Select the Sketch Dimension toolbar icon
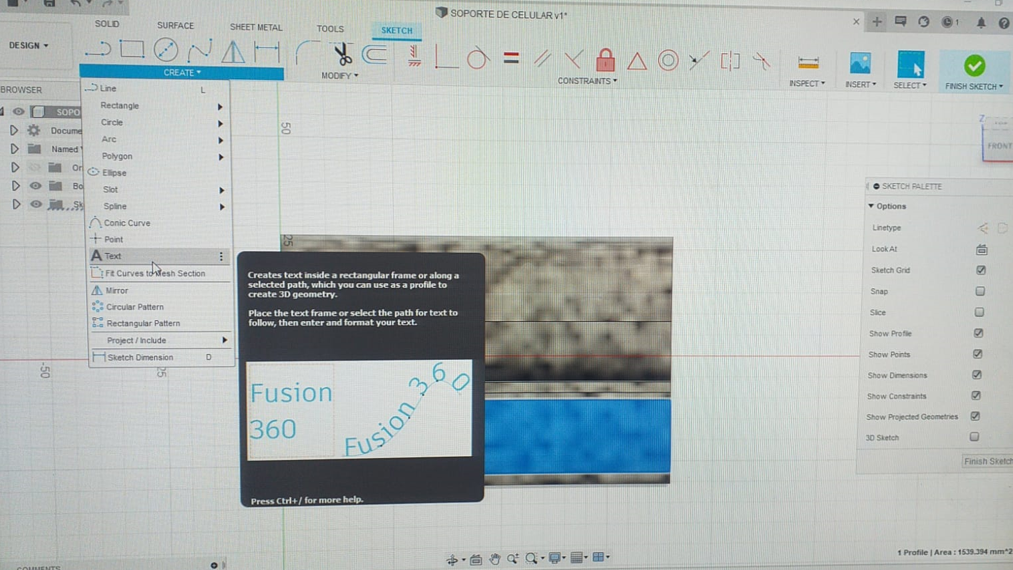 (266, 51)
